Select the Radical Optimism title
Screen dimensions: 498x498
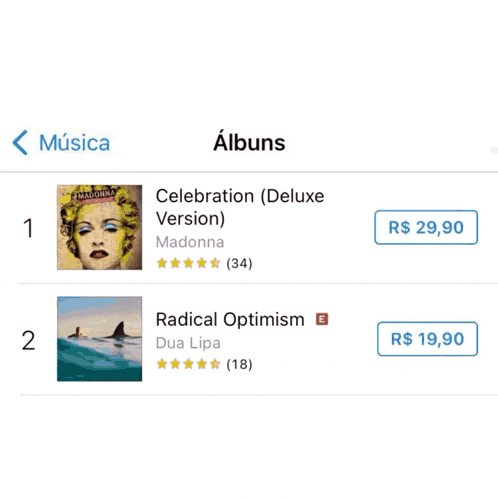tap(230, 319)
